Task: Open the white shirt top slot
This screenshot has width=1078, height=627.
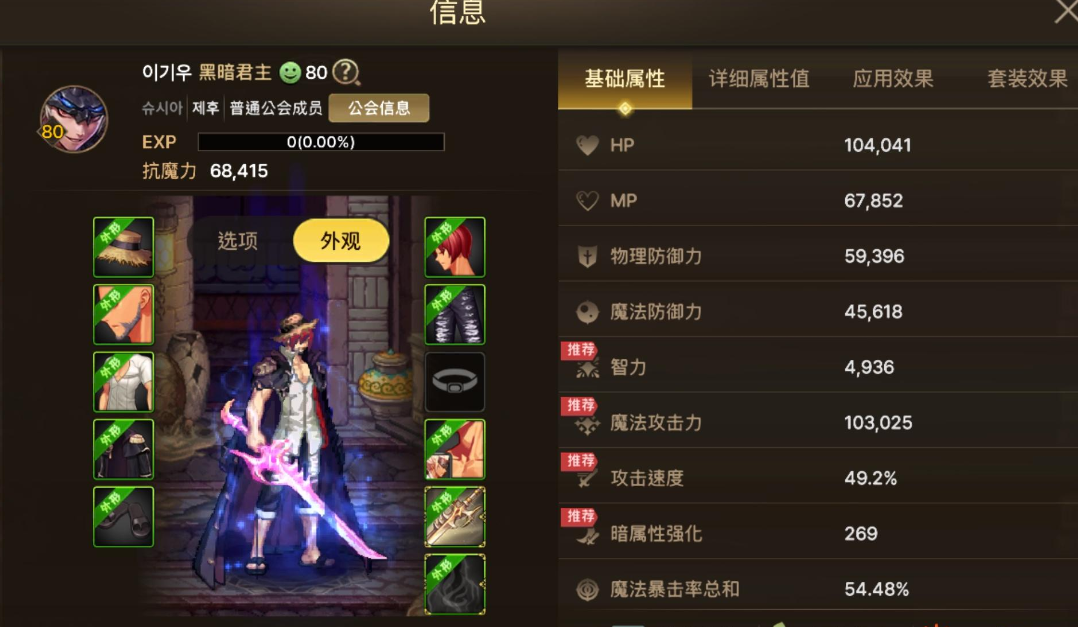Action: click(124, 382)
